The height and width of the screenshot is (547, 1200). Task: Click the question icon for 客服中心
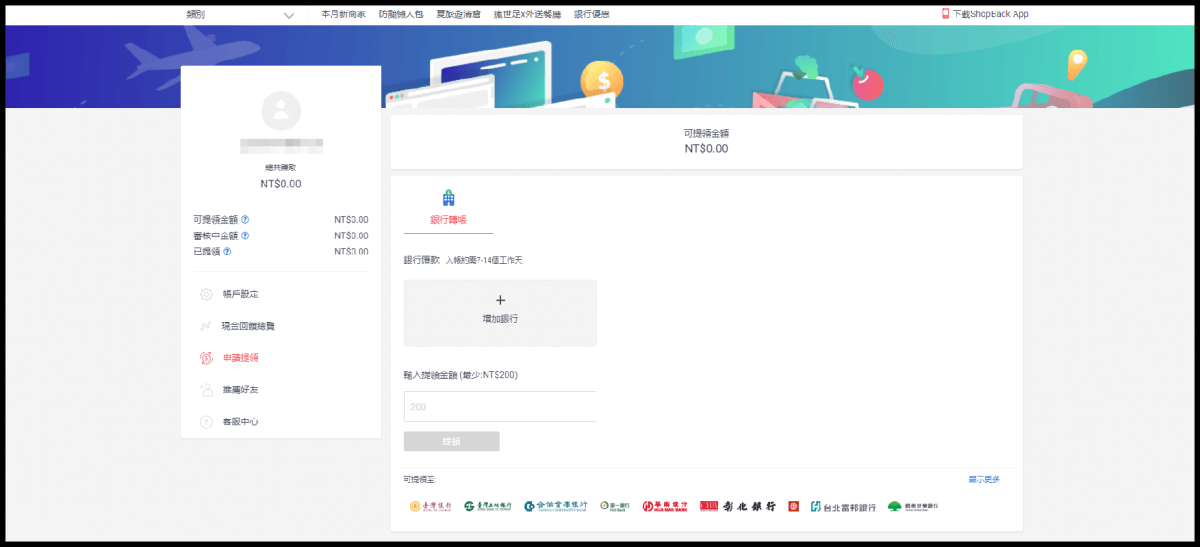(x=206, y=422)
